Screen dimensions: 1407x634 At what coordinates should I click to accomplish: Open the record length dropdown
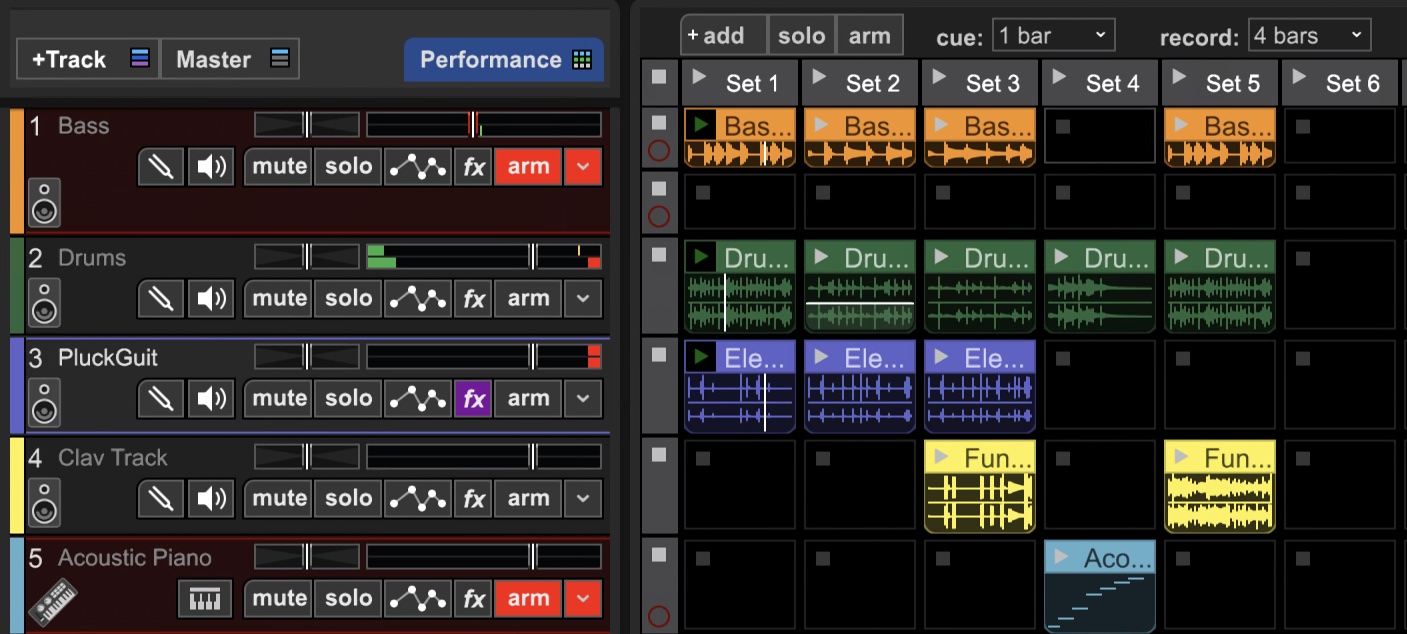1308,36
